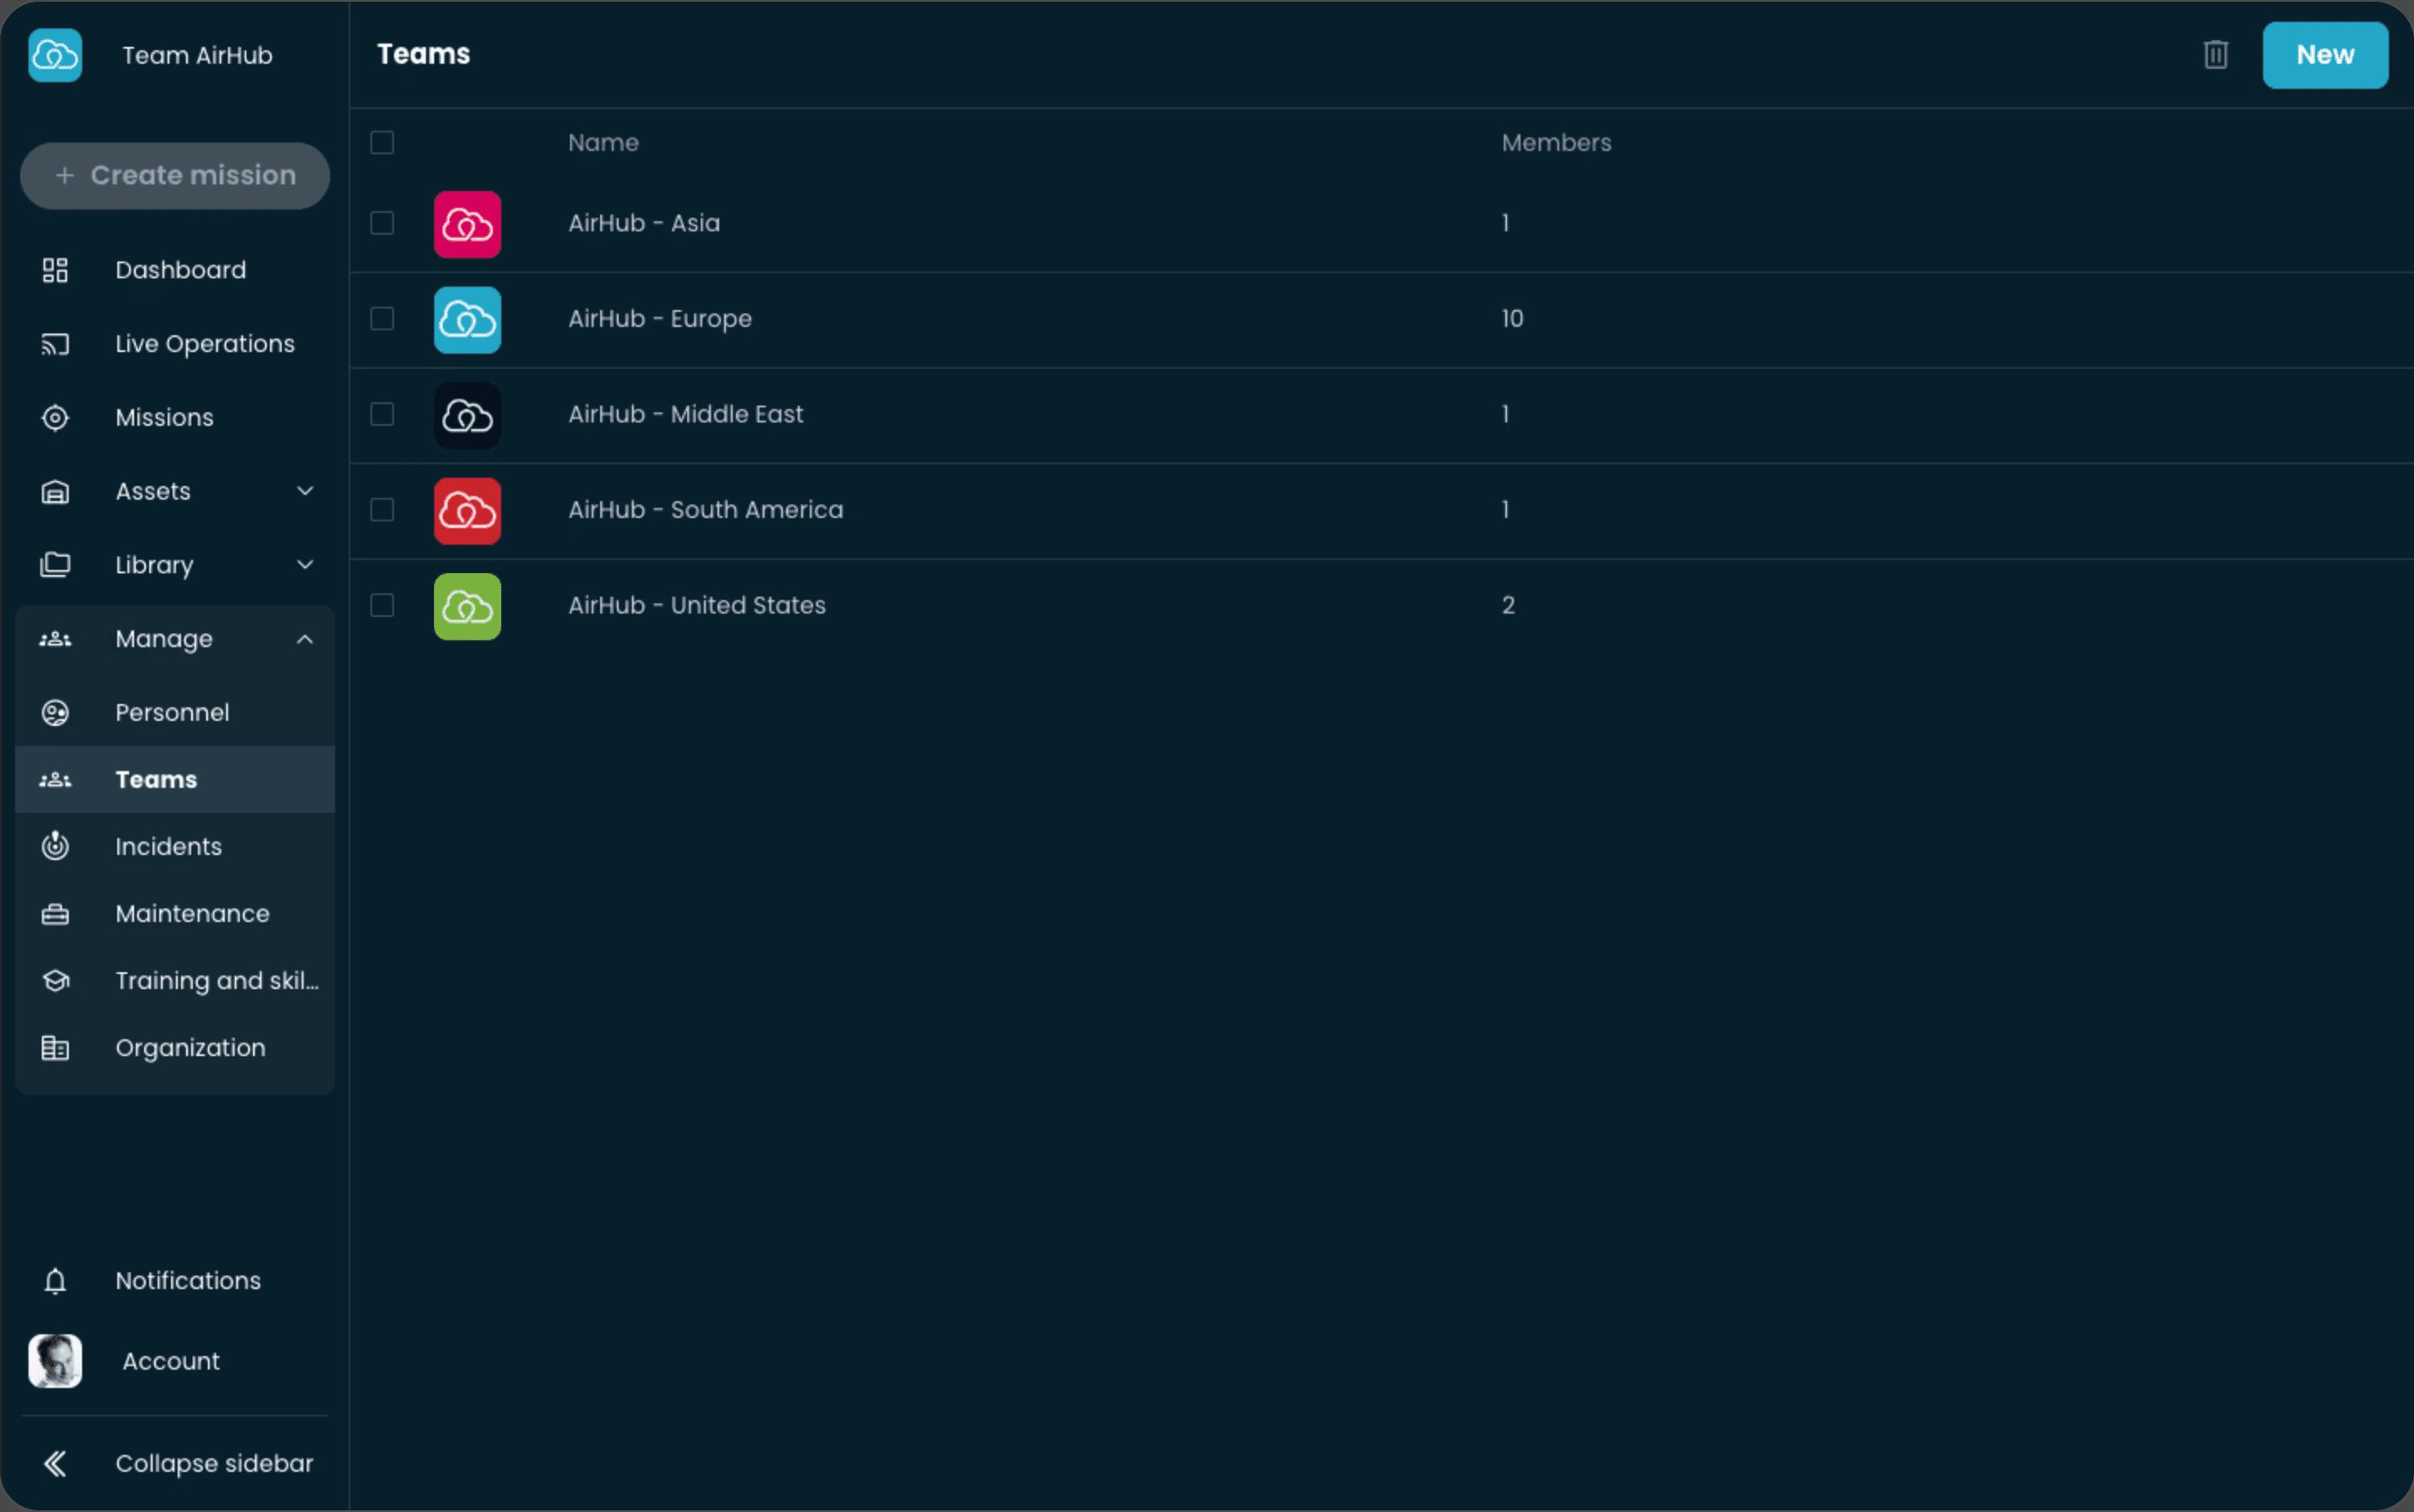Click the Live Operations cast icon
Image resolution: width=2414 pixels, height=1512 pixels.
click(x=55, y=344)
